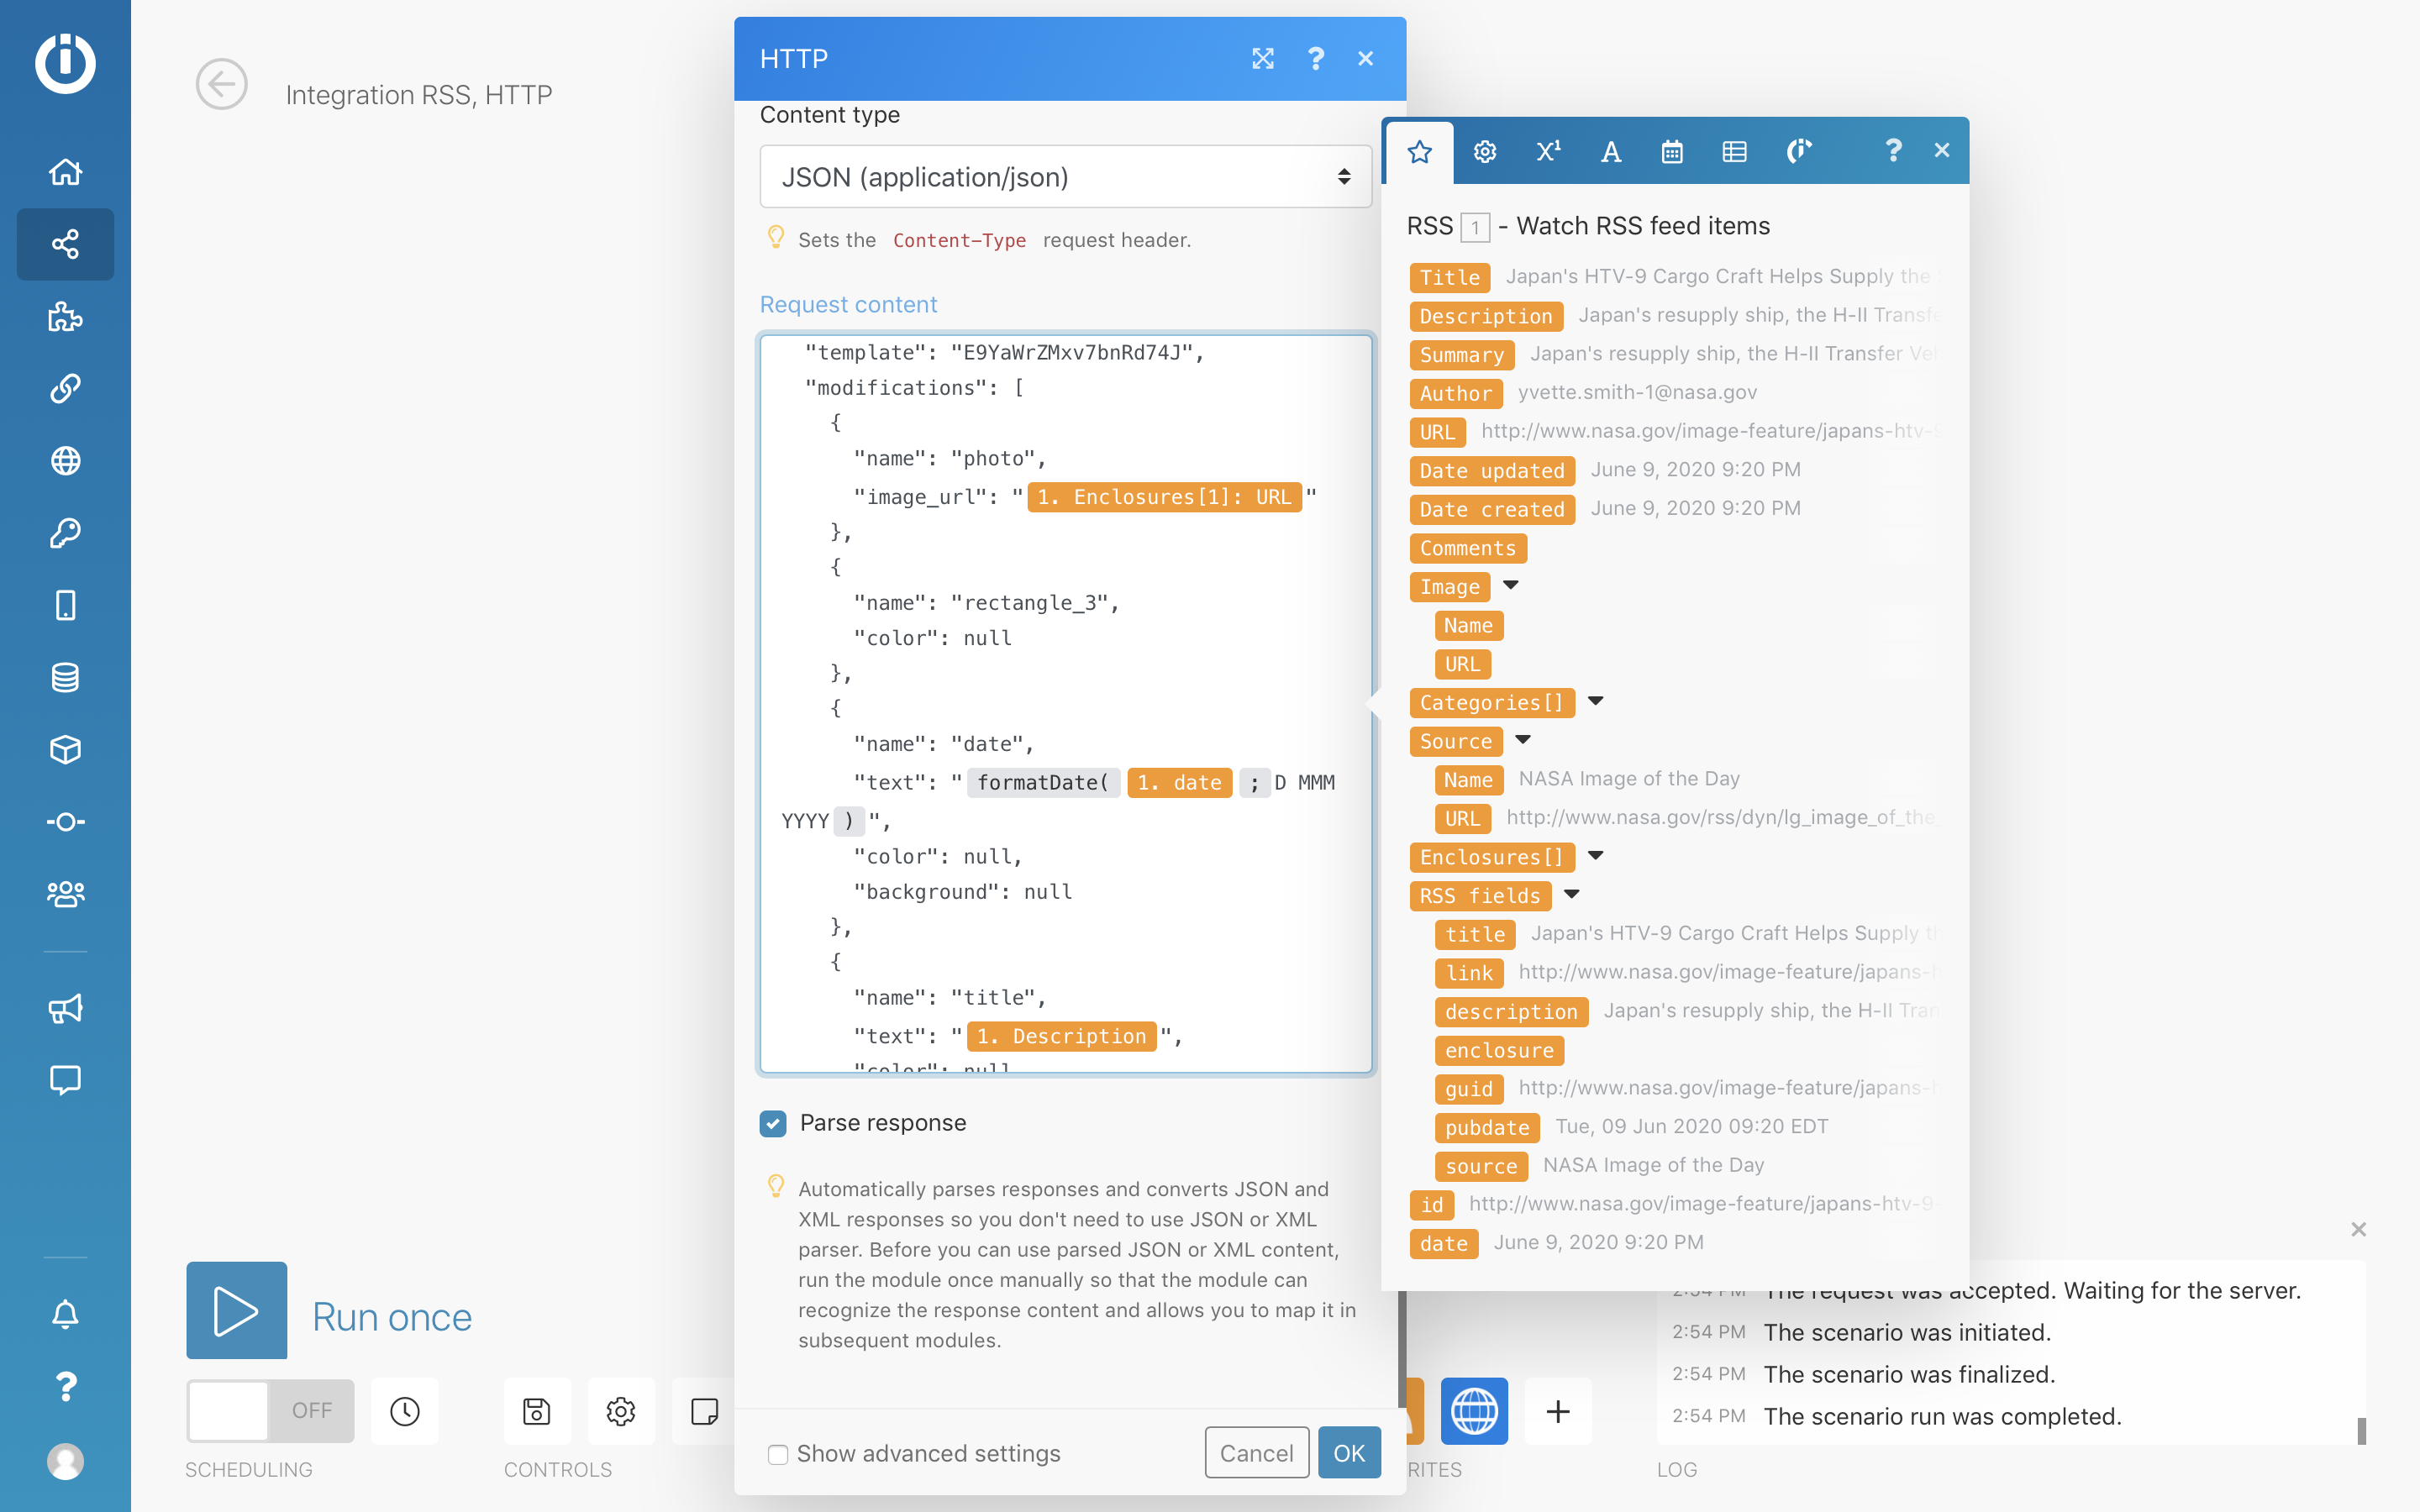This screenshot has height=1512, width=2420.
Task: Collapse the RSS fields arrow
Action: [1572, 894]
